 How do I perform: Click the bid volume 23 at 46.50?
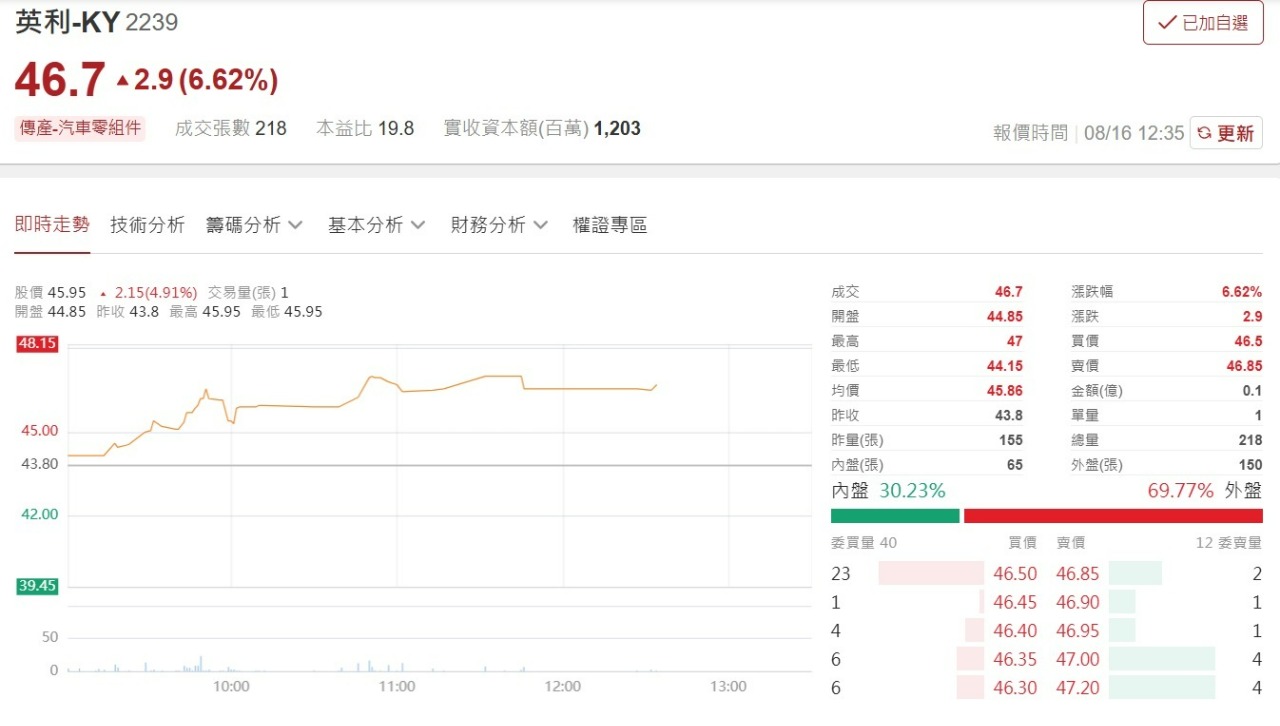tap(840, 573)
